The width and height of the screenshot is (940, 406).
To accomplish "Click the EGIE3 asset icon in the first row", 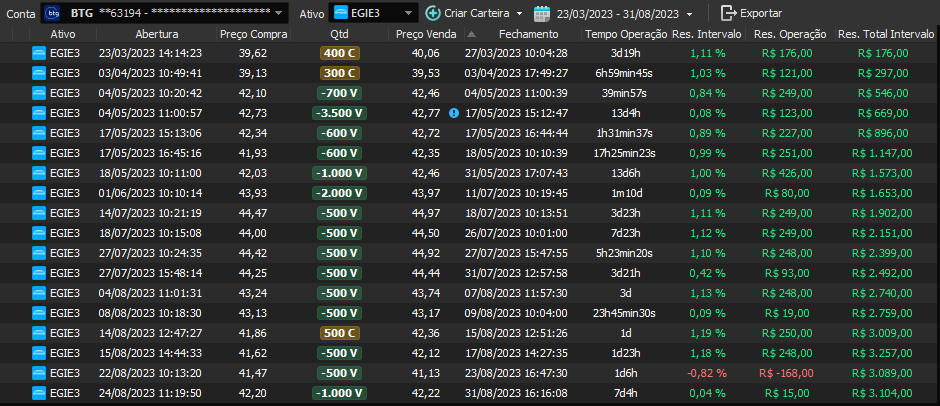I will (x=40, y=53).
